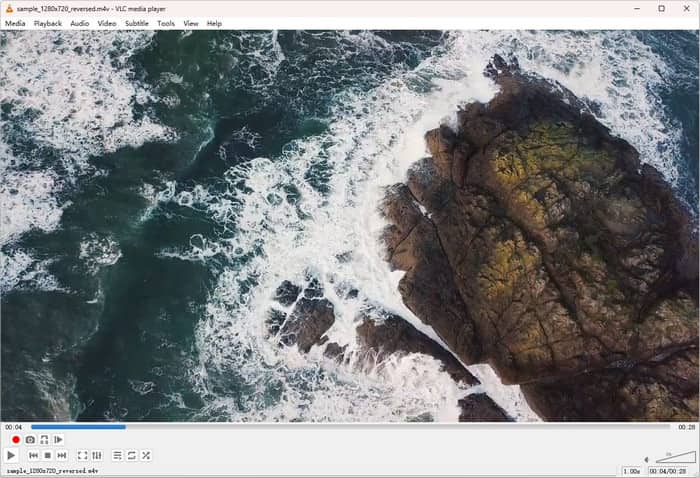Mute audio using the speaker icon
Screen dimensions: 700x478
[648, 457]
